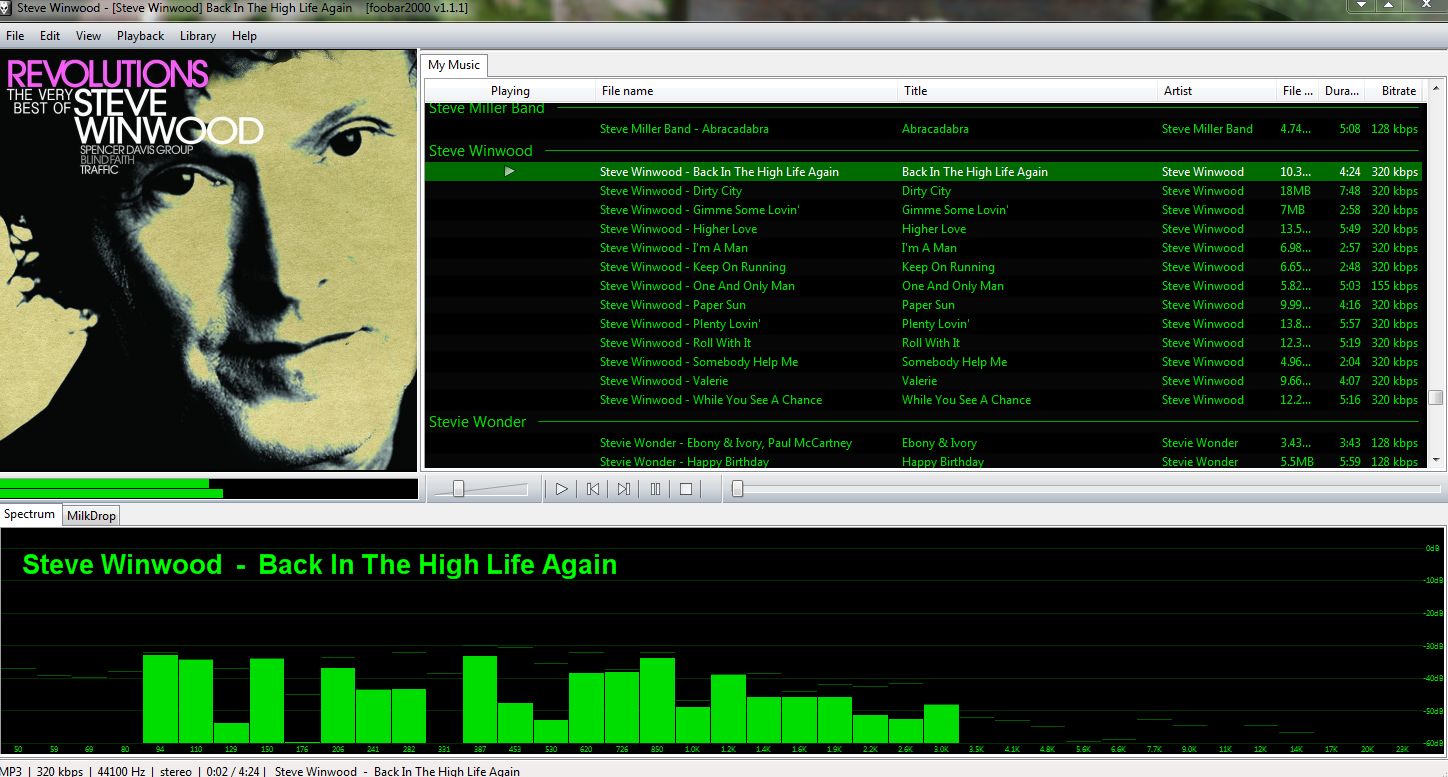Select Steve Winwood - While You See A Chance
The width and height of the screenshot is (1448, 777).
pos(923,400)
